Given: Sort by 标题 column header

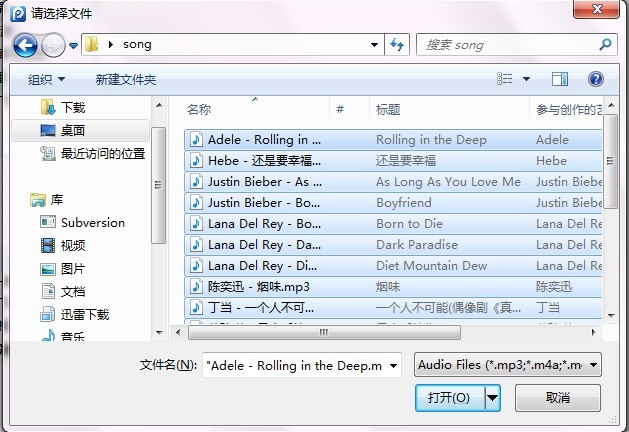Looking at the screenshot, I should pyautogui.click(x=388, y=109).
